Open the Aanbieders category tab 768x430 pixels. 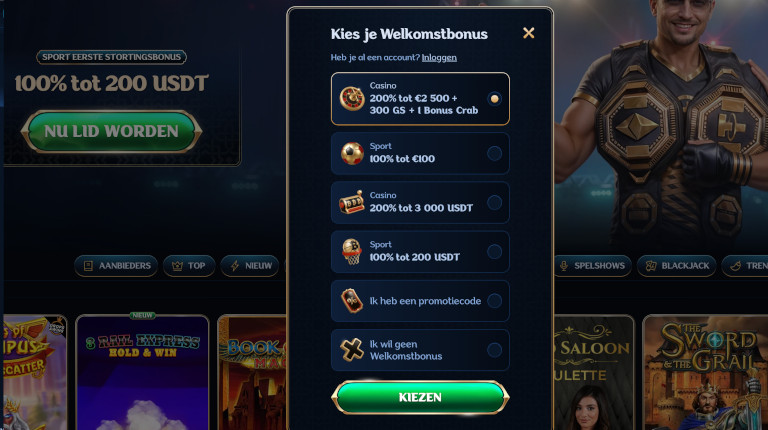click(116, 265)
